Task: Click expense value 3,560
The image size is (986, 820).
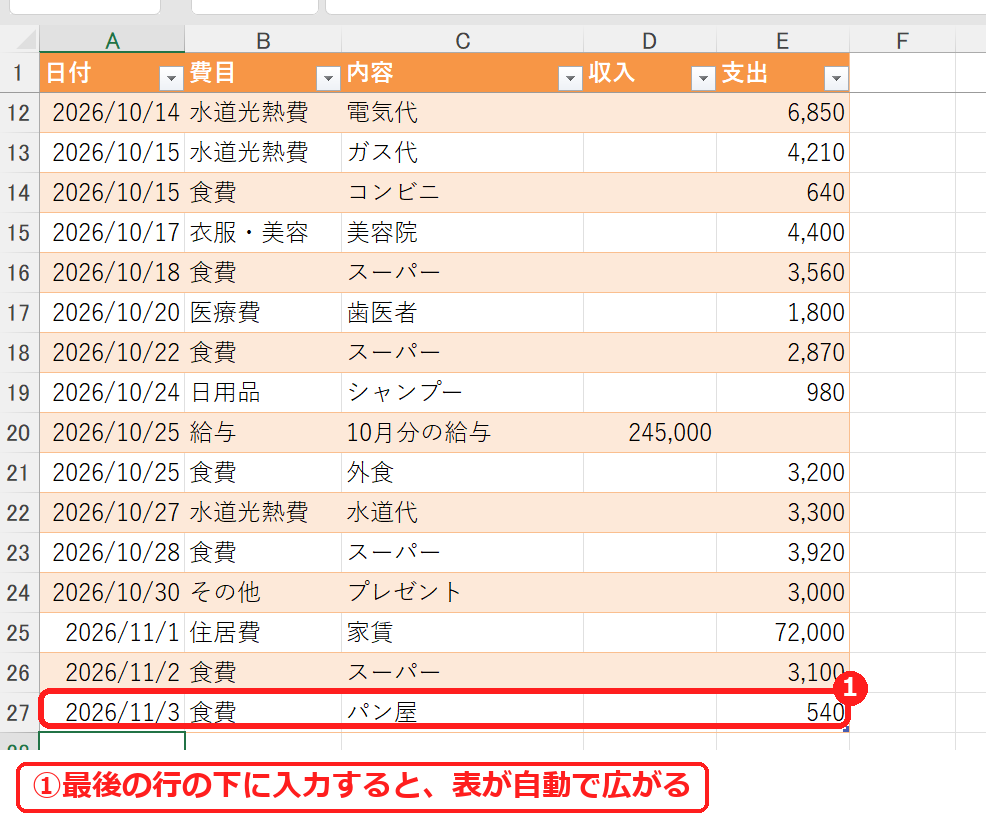Action: [x=783, y=273]
